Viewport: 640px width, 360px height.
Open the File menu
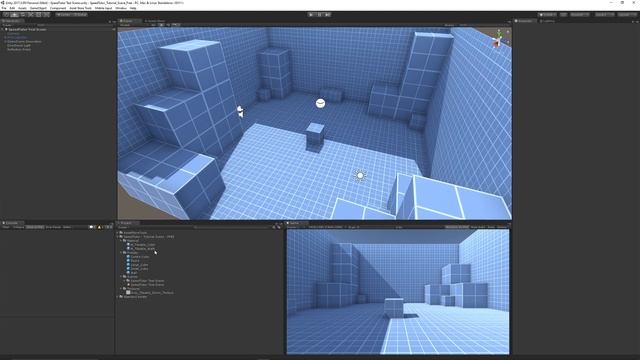pyautogui.click(x=4, y=8)
